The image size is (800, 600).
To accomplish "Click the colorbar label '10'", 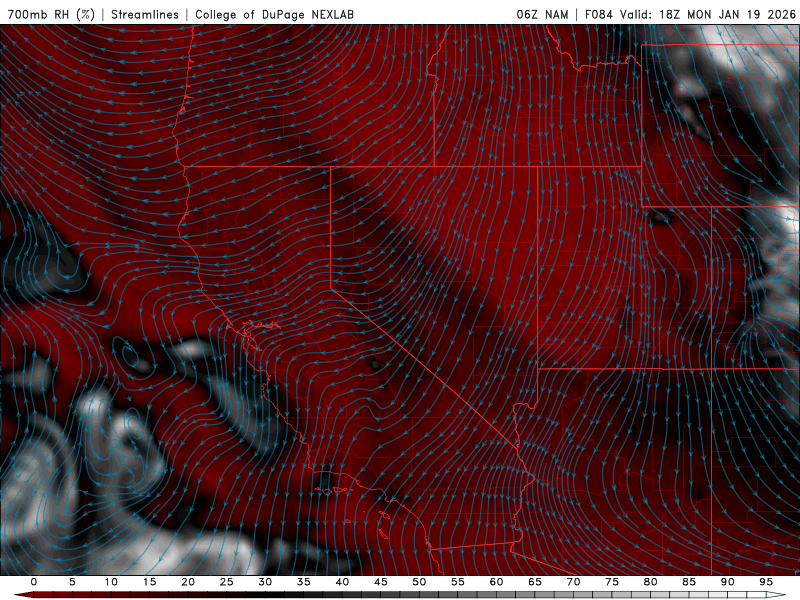I will point(111,582).
